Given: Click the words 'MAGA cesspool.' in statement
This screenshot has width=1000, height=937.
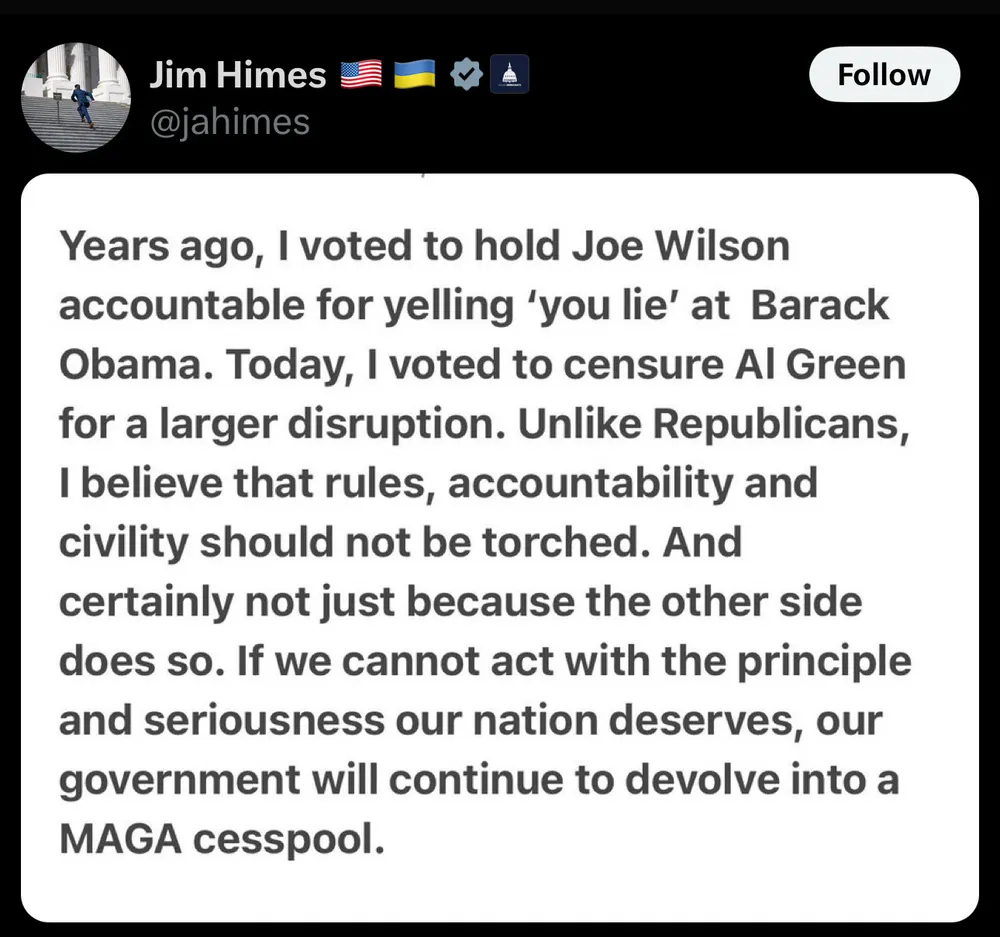Looking at the screenshot, I should click(x=222, y=839).
